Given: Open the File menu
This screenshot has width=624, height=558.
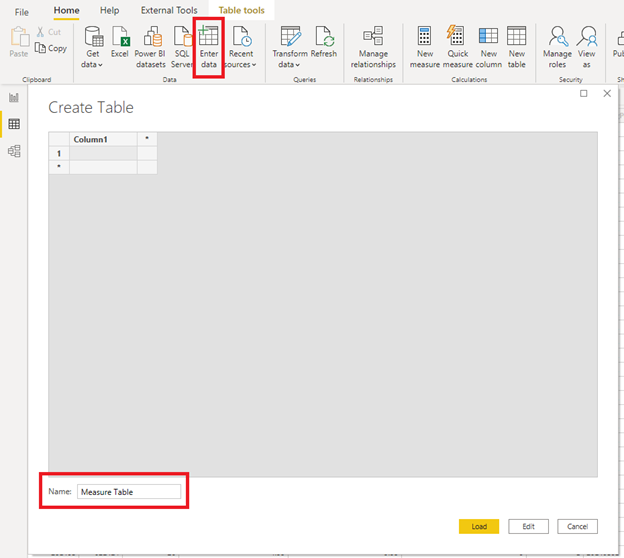Looking at the screenshot, I should pyautogui.click(x=21, y=11).
